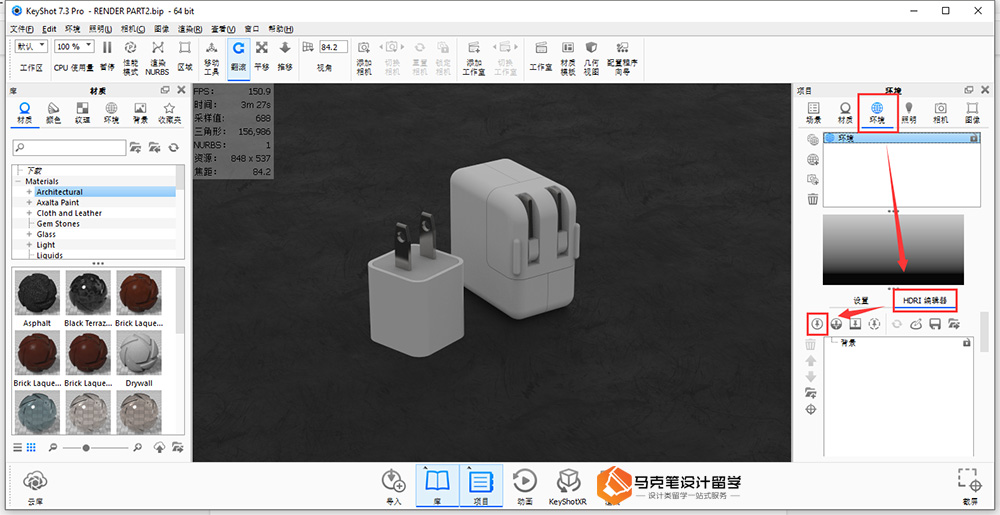Viewport: 1000px width, 515px height.
Task: Launch KeyShotXR
Action: [x=568, y=488]
